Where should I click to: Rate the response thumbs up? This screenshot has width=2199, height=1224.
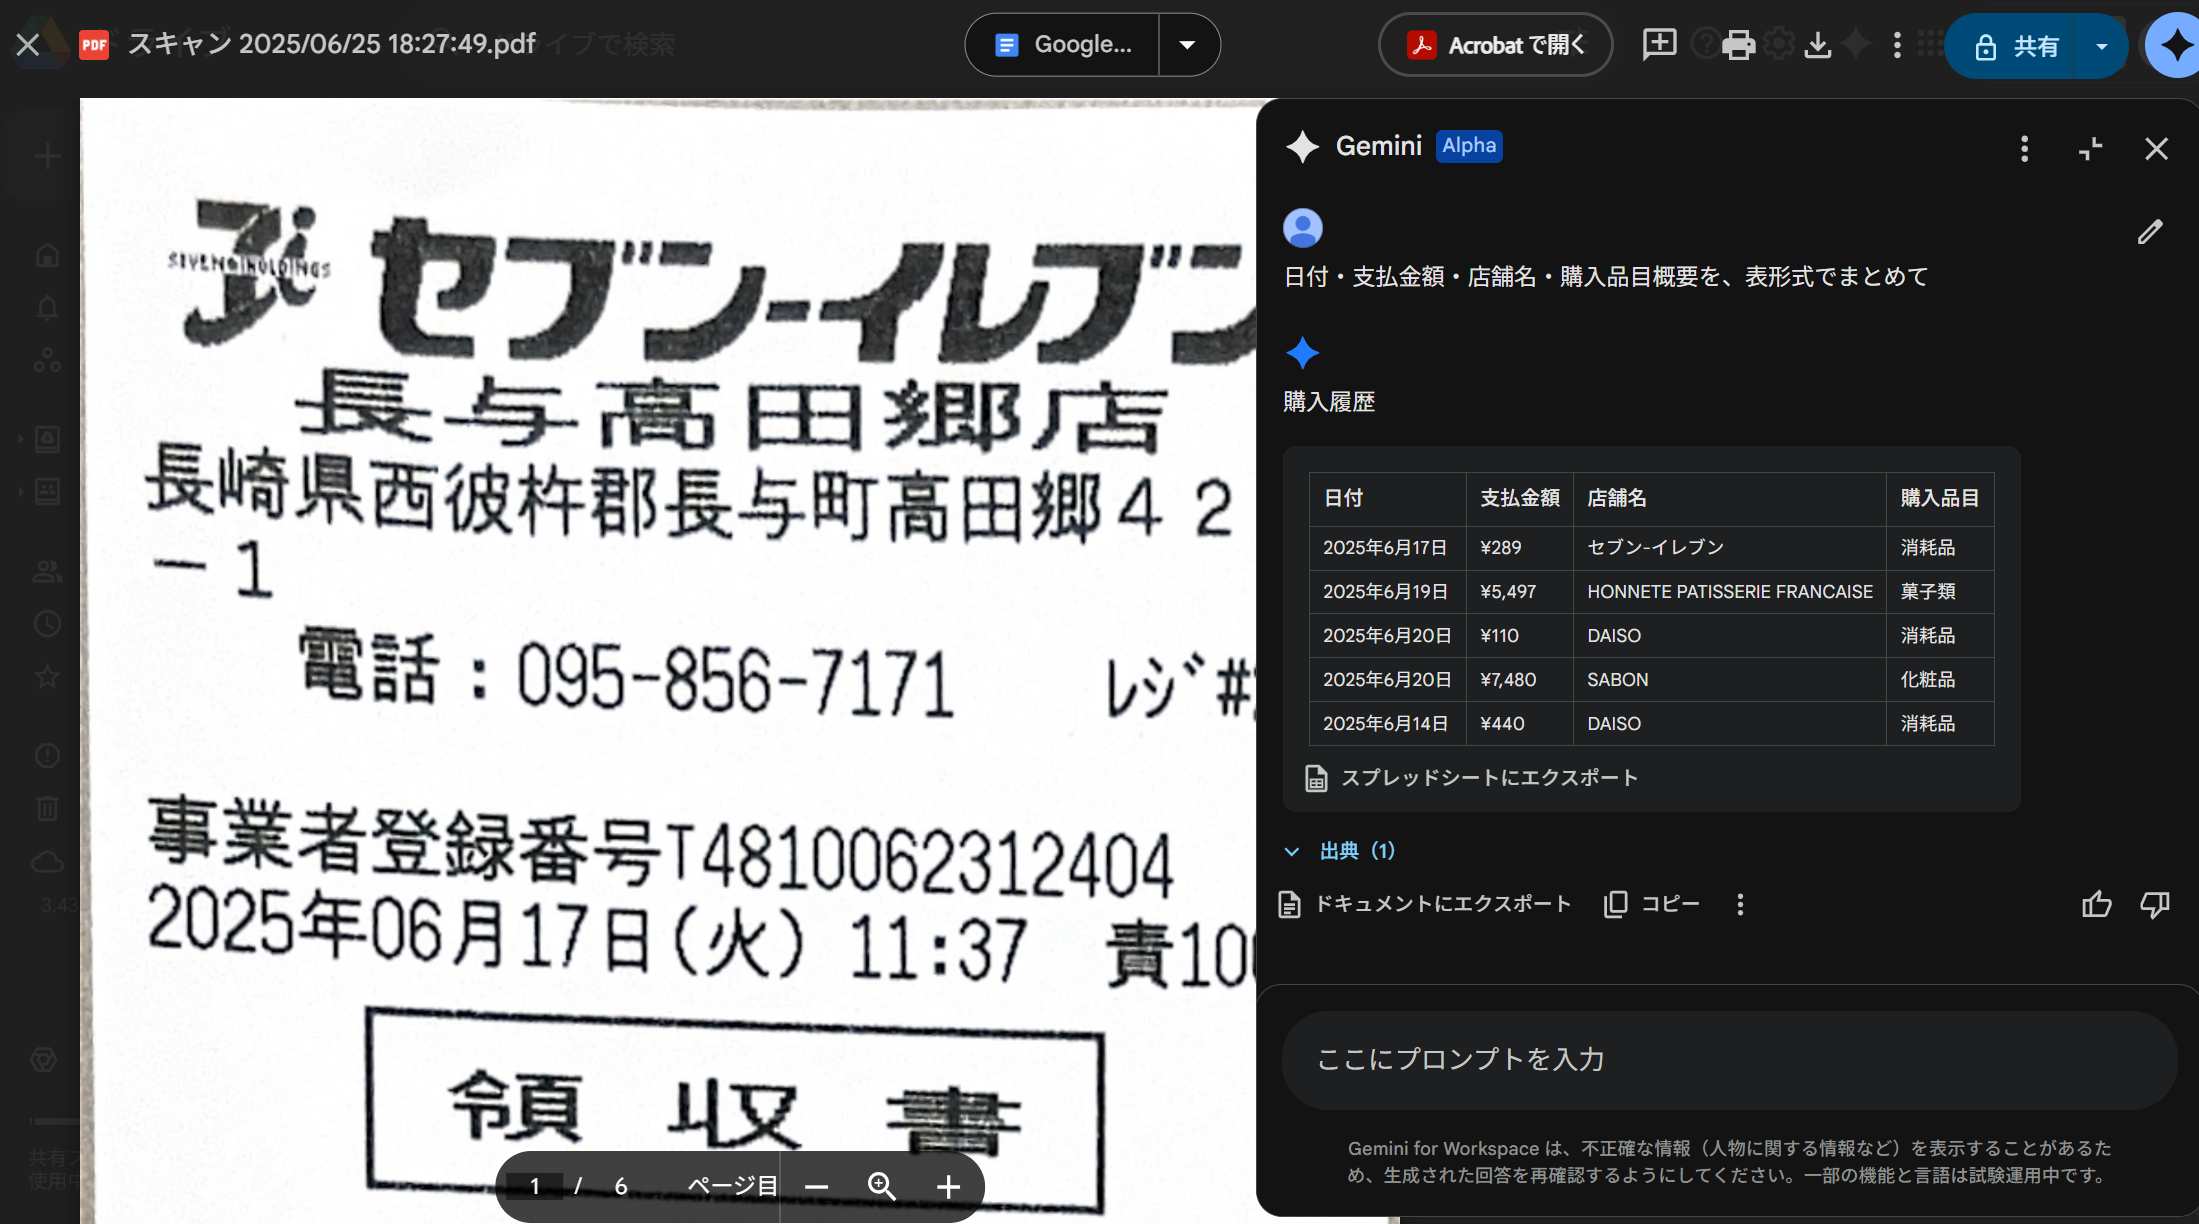pos(2097,904)
